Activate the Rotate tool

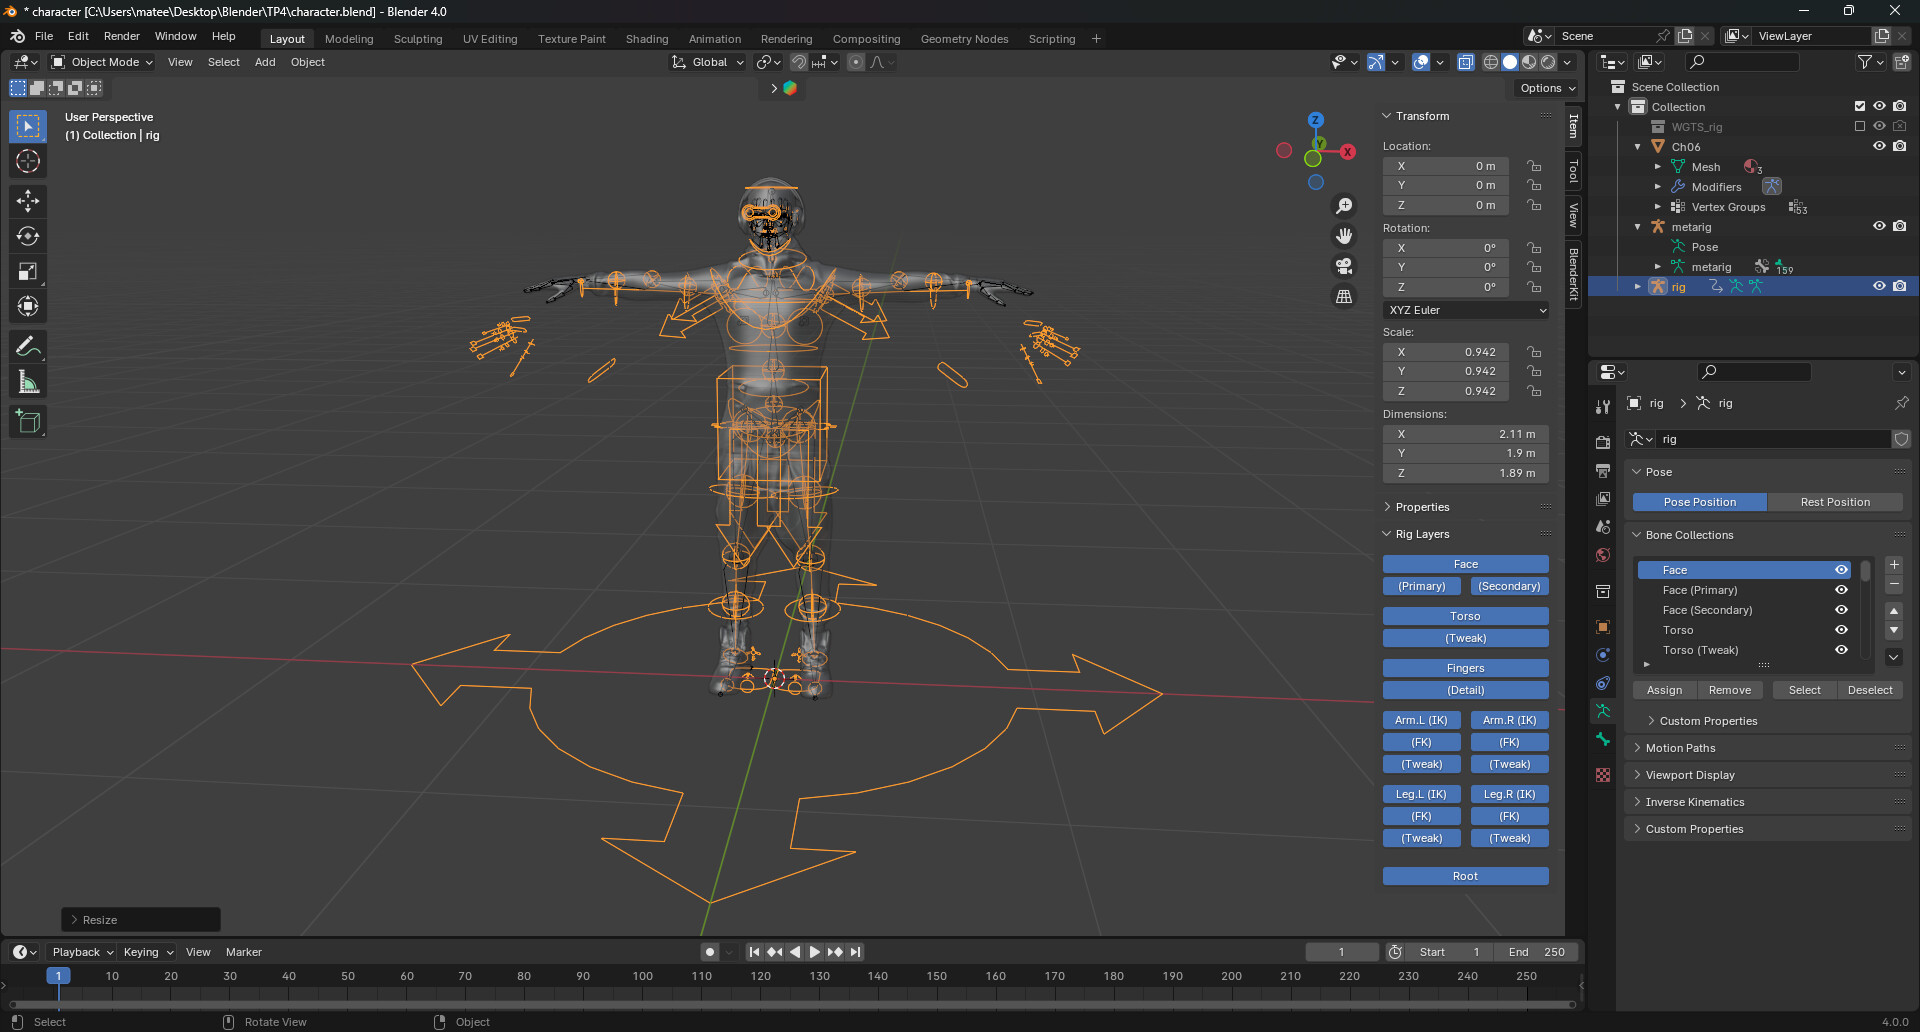tap(28, 236)
